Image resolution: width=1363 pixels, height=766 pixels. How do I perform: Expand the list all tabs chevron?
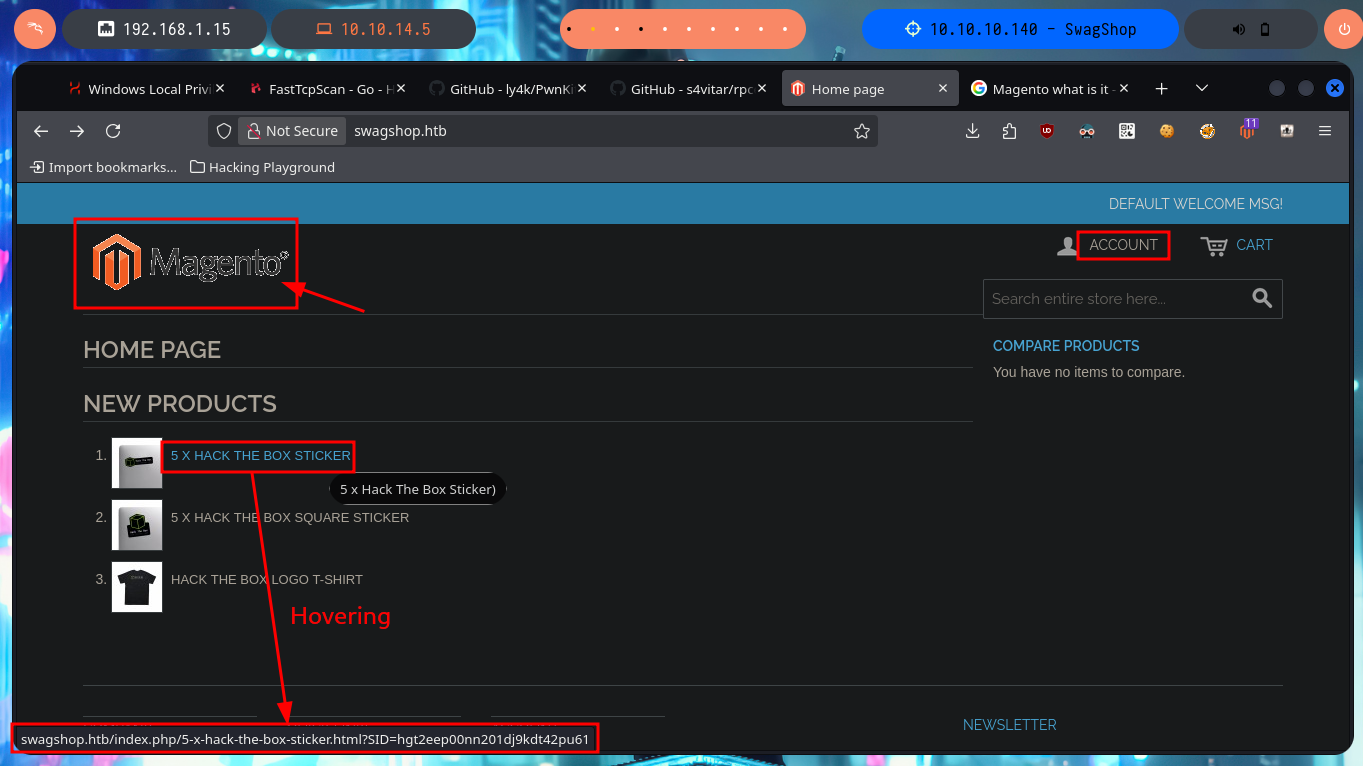pyautogui.click(x=1203, y=89)
